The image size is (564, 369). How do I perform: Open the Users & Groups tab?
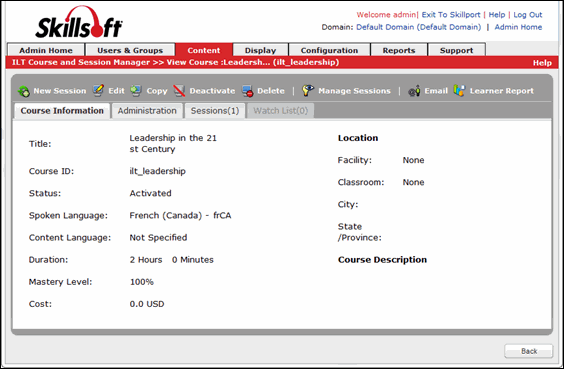pos(130,50)
